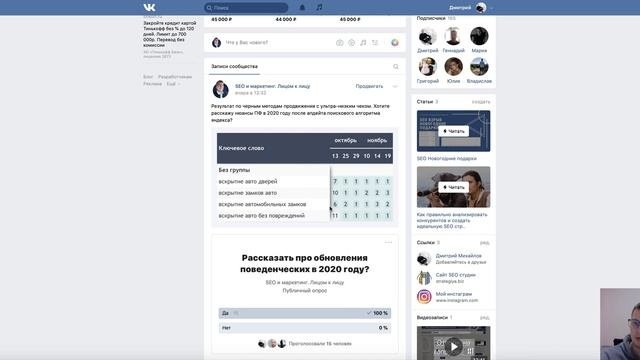Open the poll three-dots menu
The image size is (640, 360).
click(388, 242)
